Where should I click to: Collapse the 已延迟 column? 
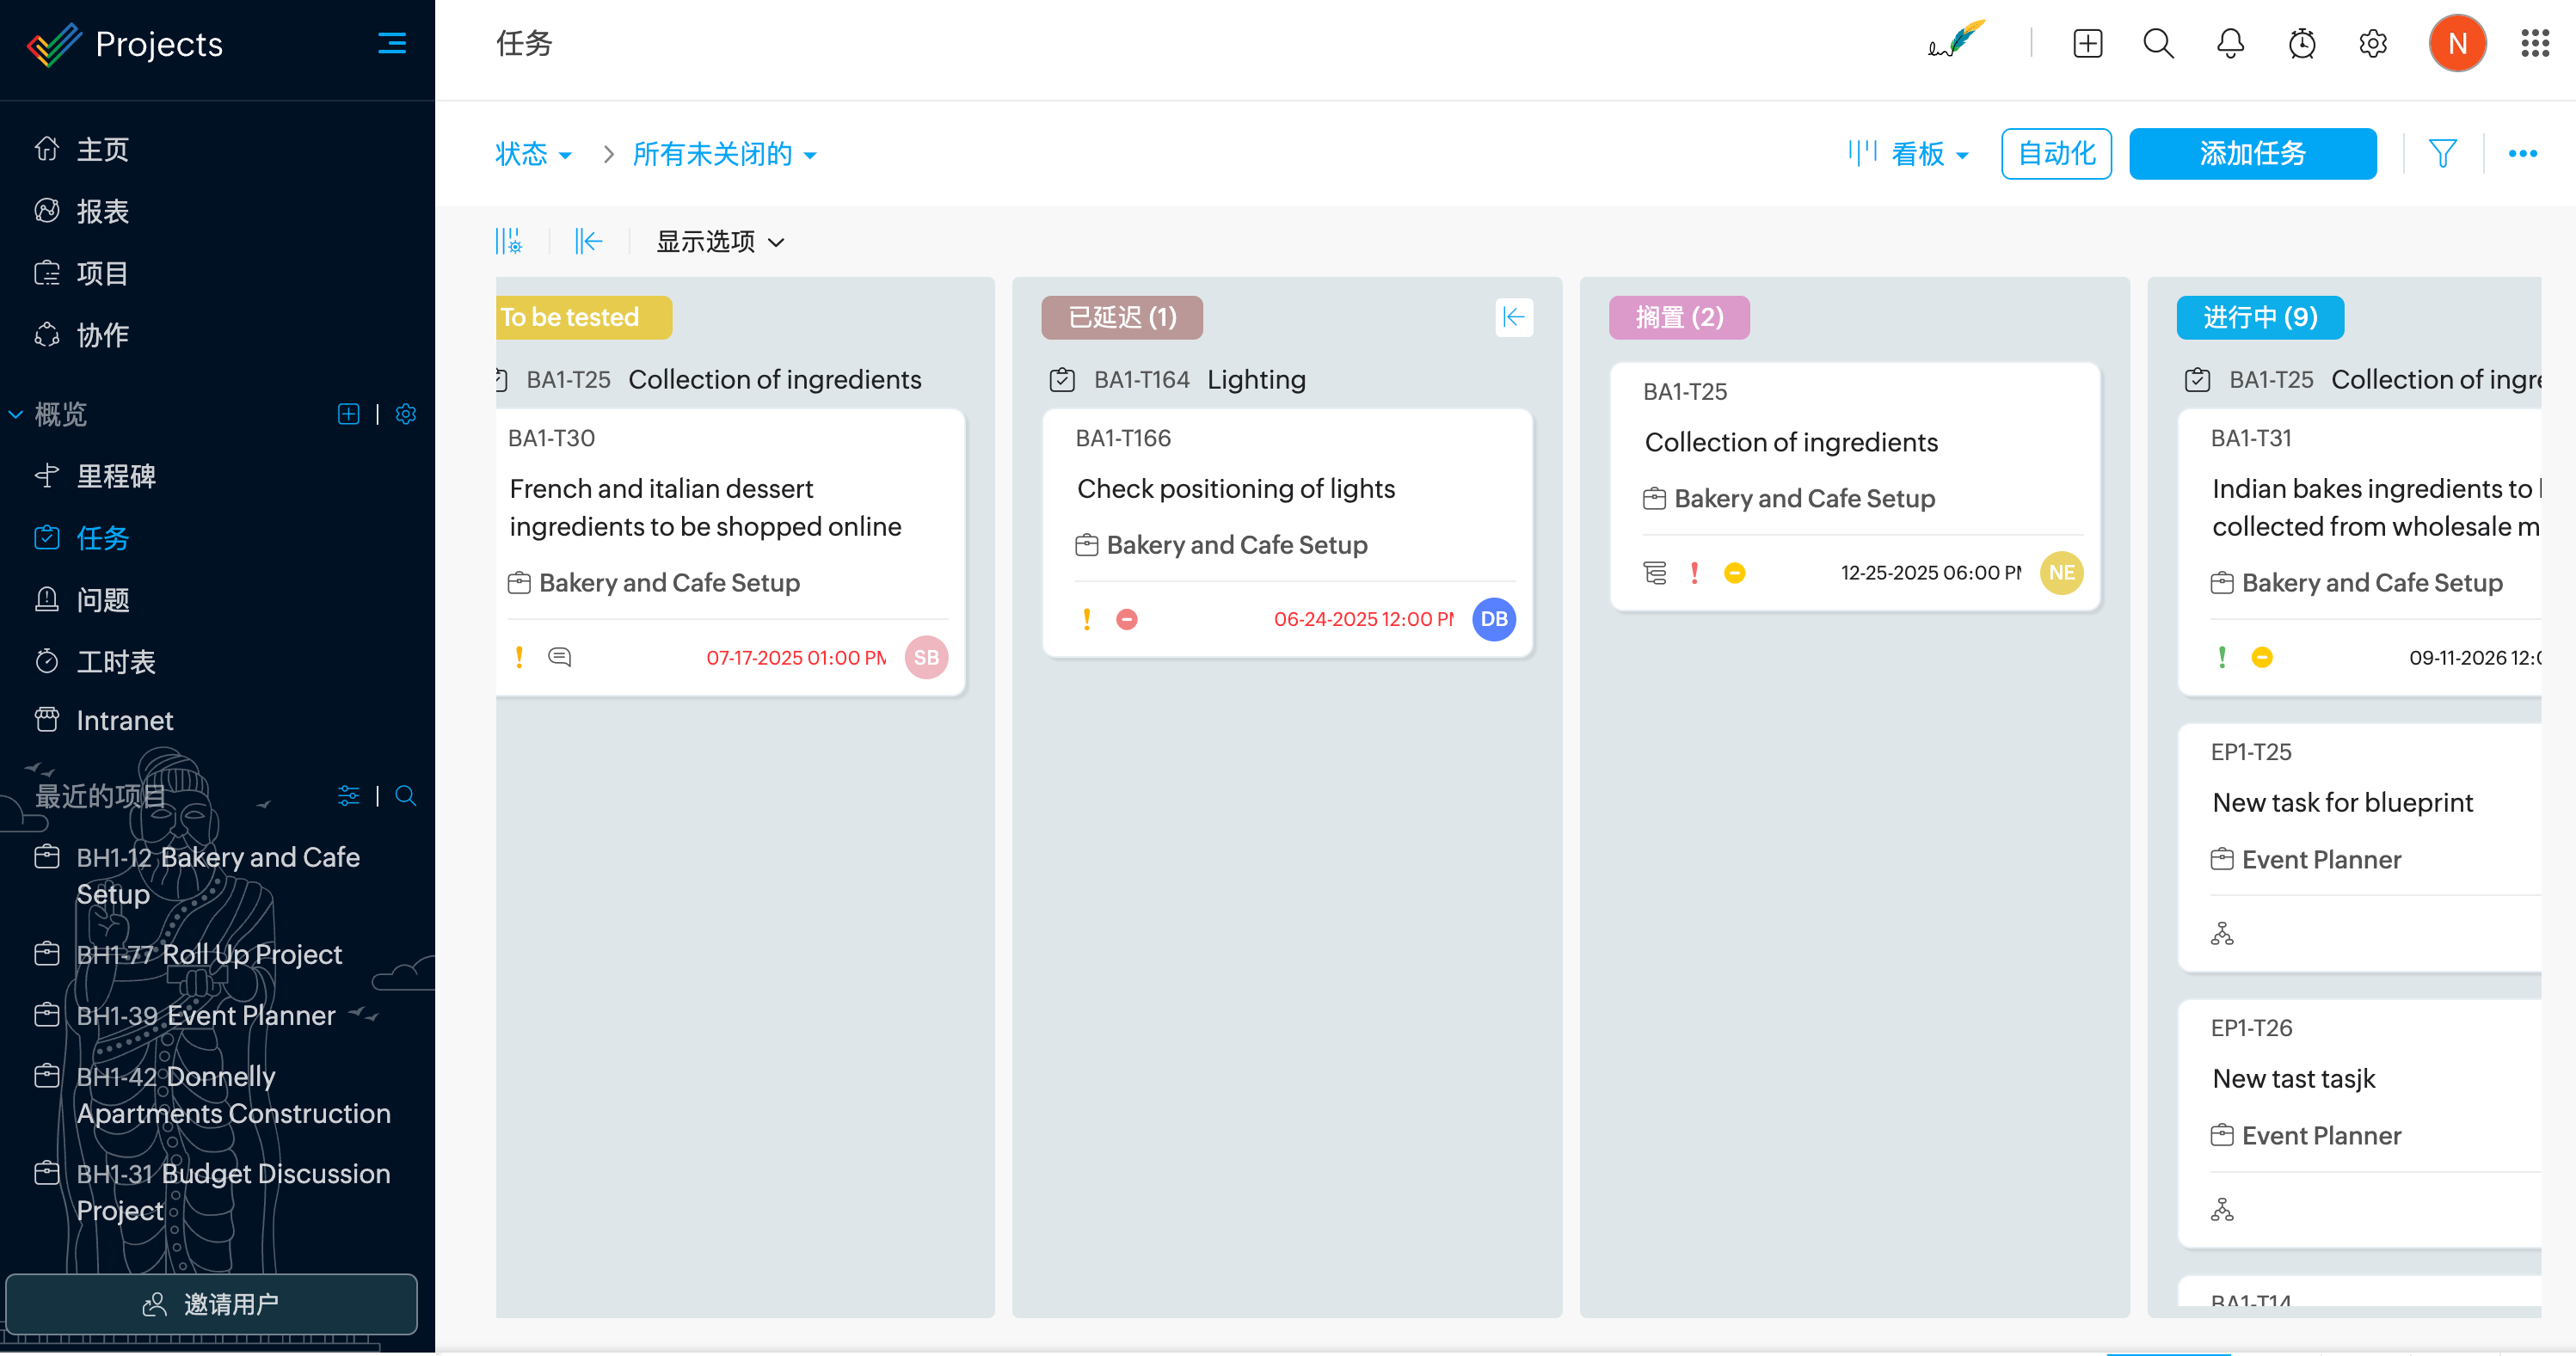pos(1513,317)
